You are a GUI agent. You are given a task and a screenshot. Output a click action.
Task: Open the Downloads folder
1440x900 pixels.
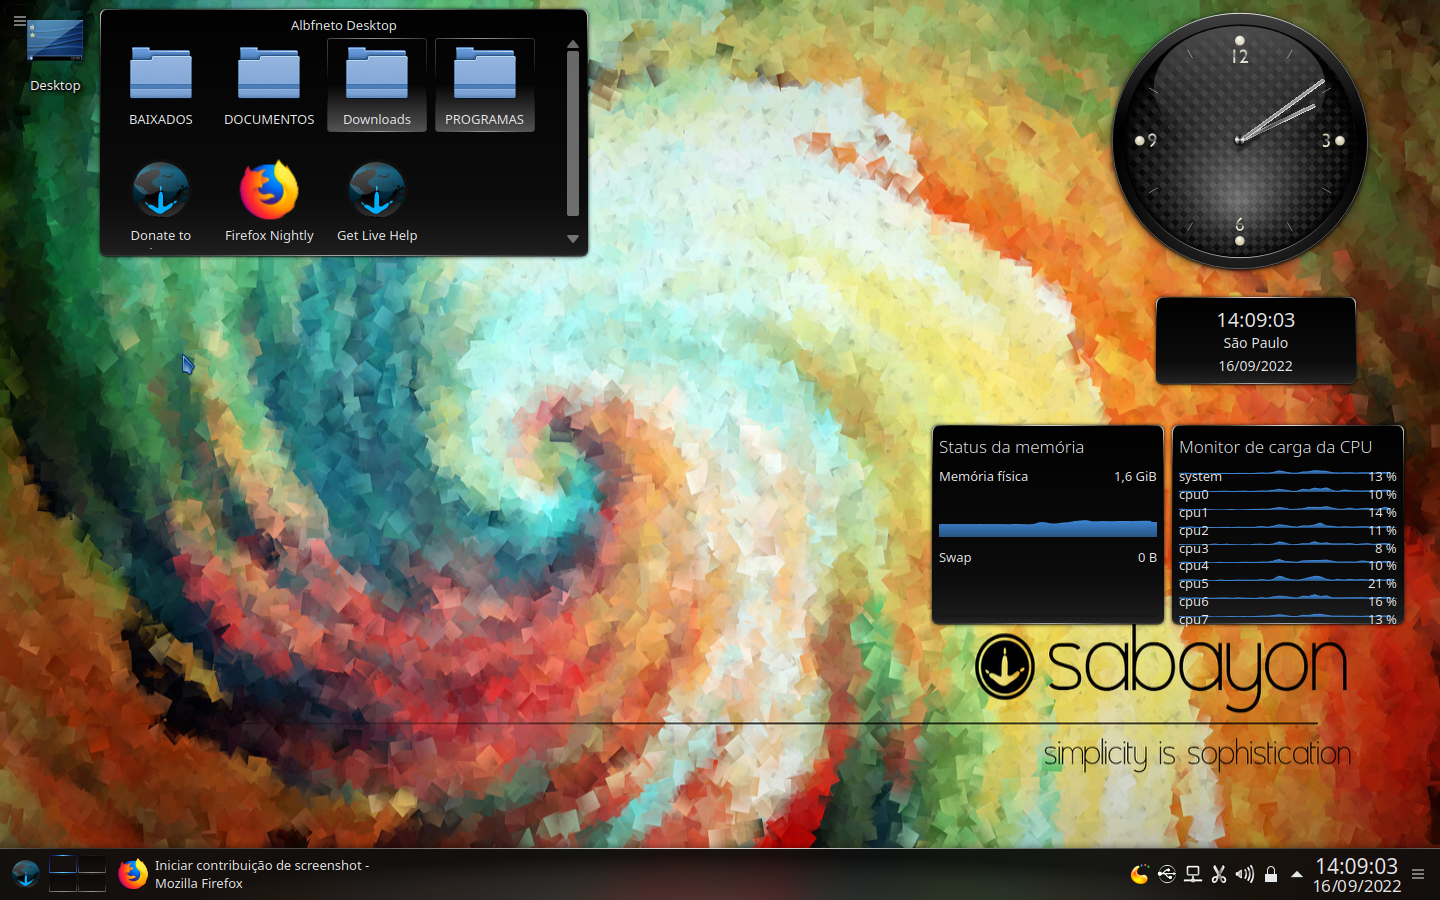tap(377, 87)
